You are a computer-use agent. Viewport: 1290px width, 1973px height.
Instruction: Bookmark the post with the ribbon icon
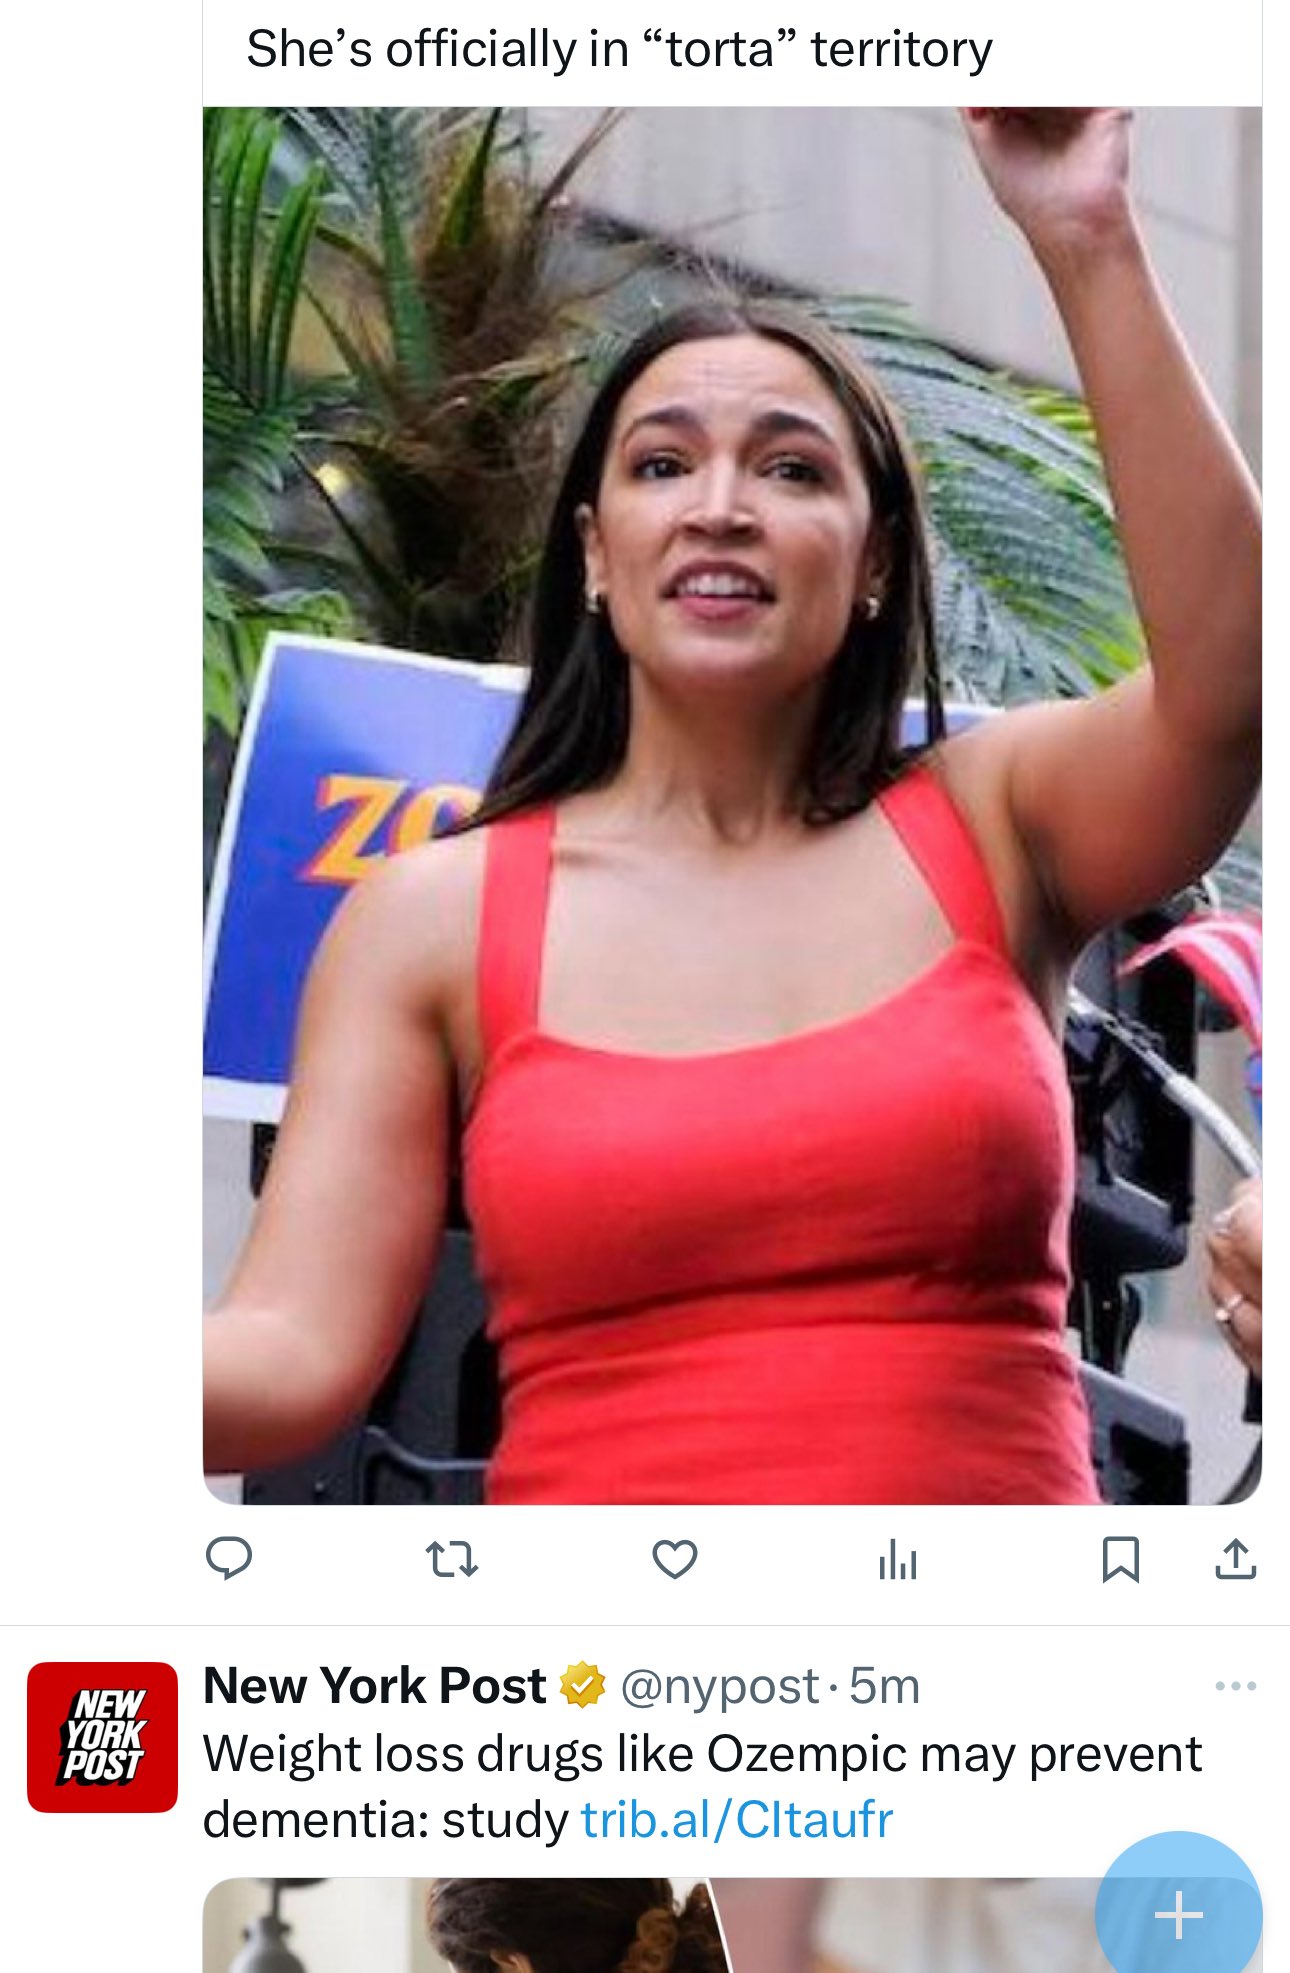(x=1120, y=1559)
